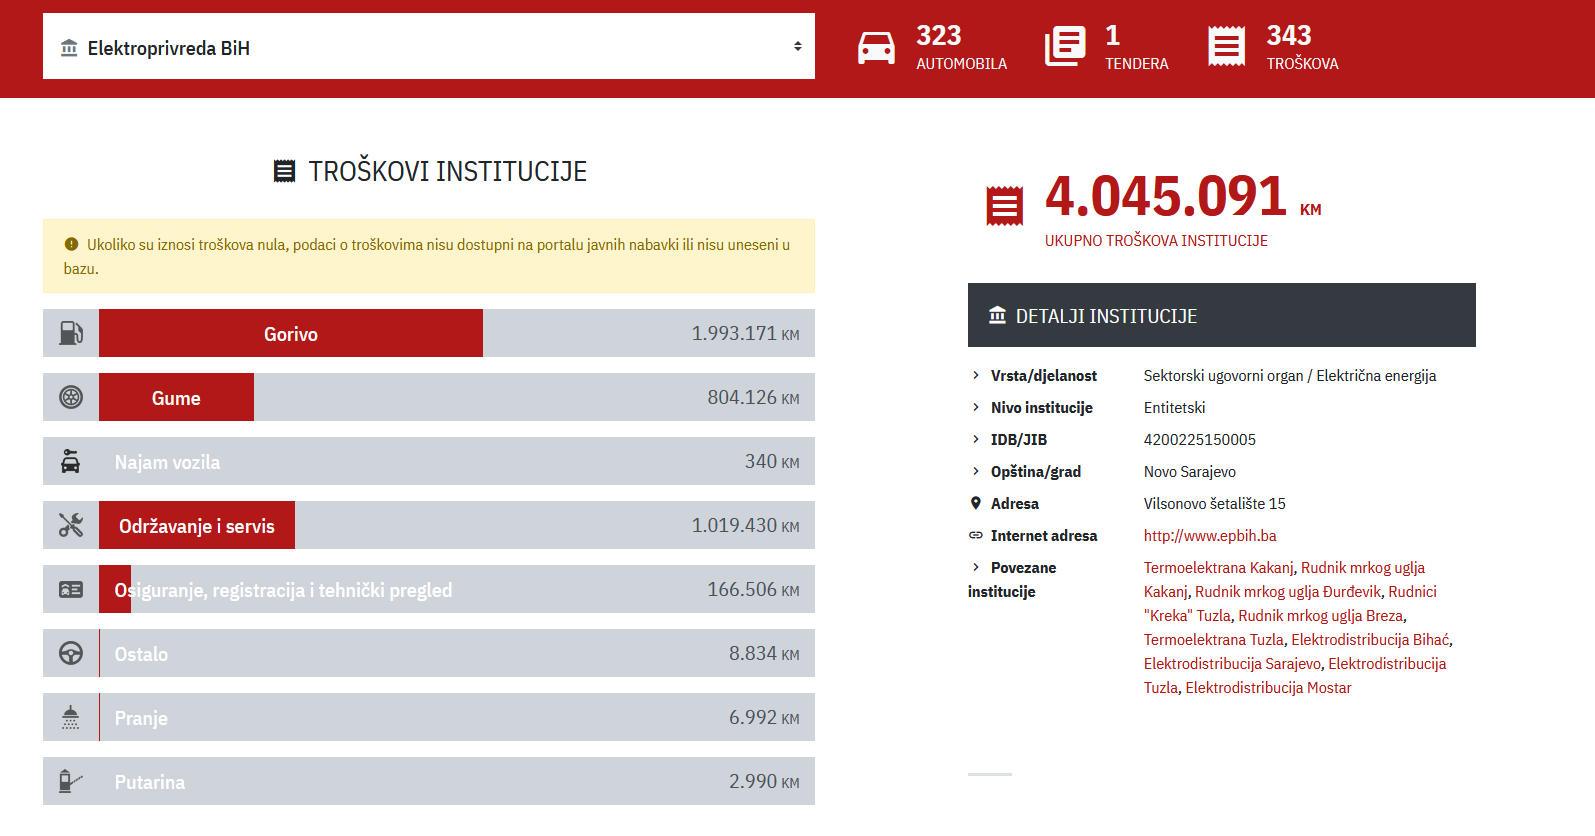Click the chevron beside Povezane institucije
Screen dimensions: 1595x836
976,567
